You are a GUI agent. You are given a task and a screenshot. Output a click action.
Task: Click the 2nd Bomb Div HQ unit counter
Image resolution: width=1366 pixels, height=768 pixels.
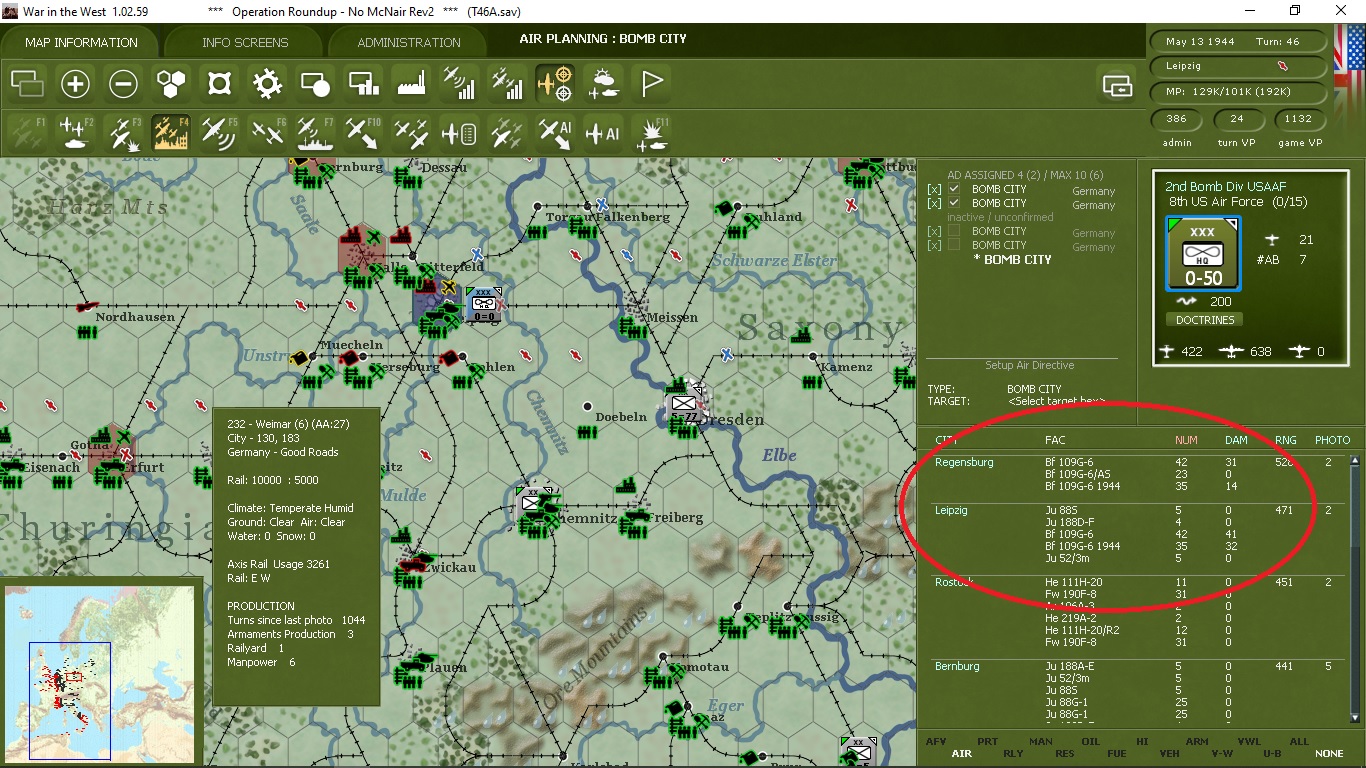pos(1203,254)
